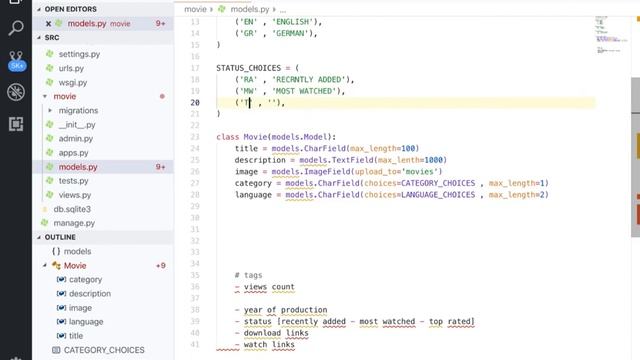
Task: Close models.py in Open Editors
Action: pos(48,24)
